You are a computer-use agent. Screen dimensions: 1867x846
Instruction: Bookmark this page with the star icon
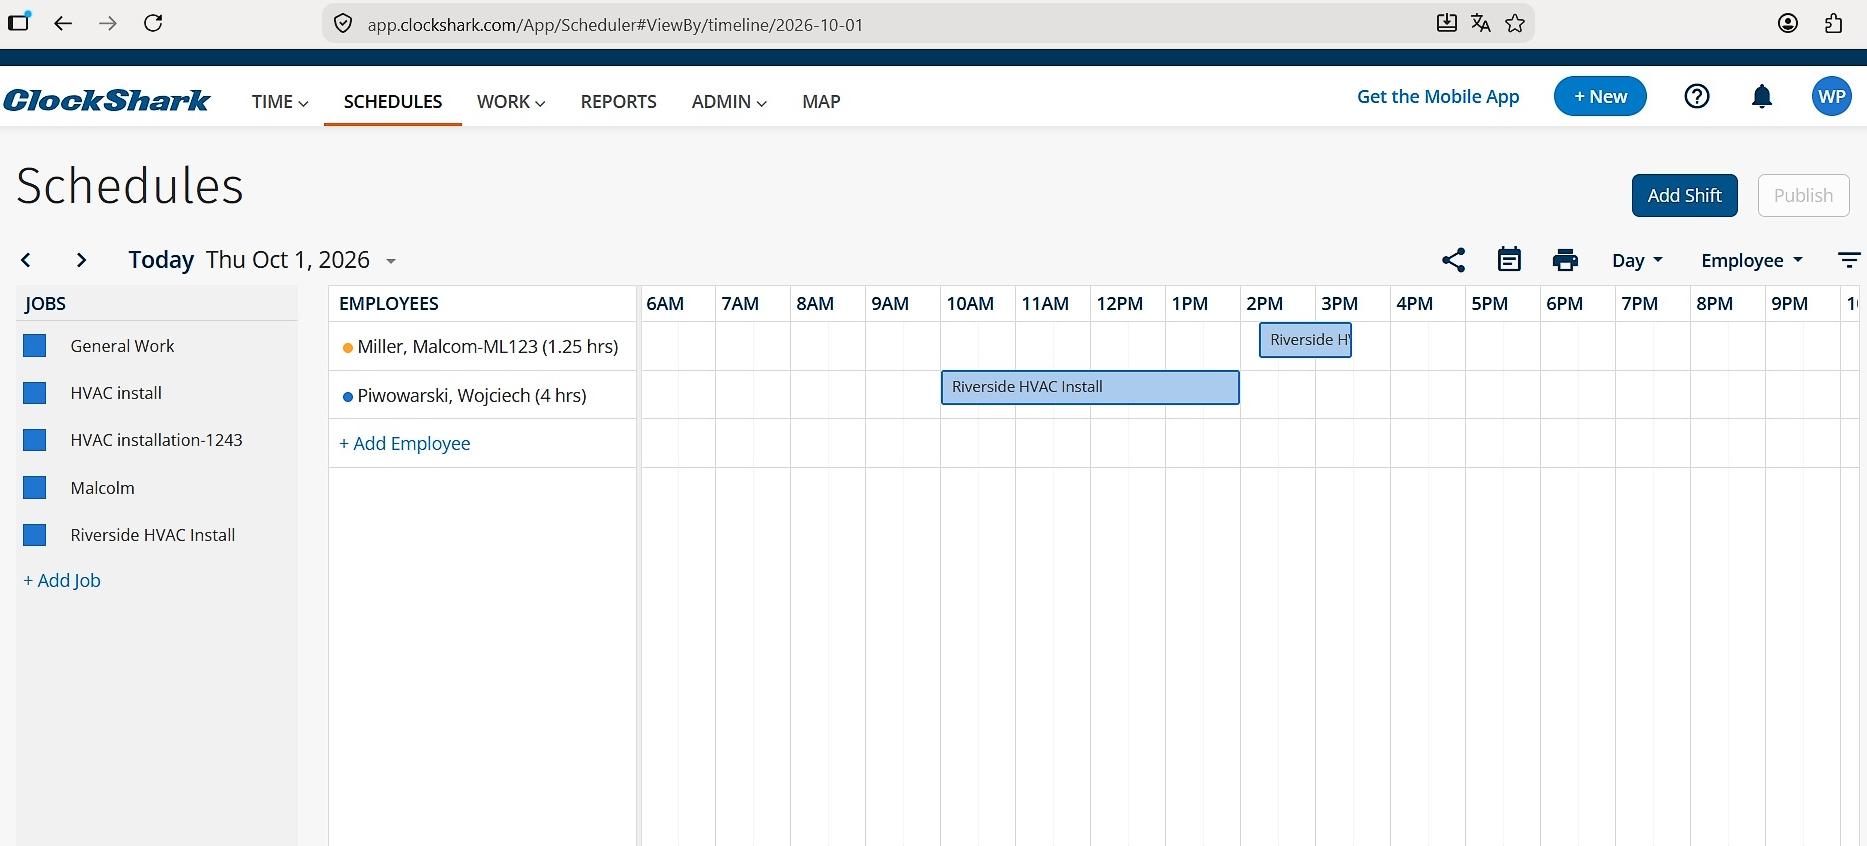(1515, 23)
